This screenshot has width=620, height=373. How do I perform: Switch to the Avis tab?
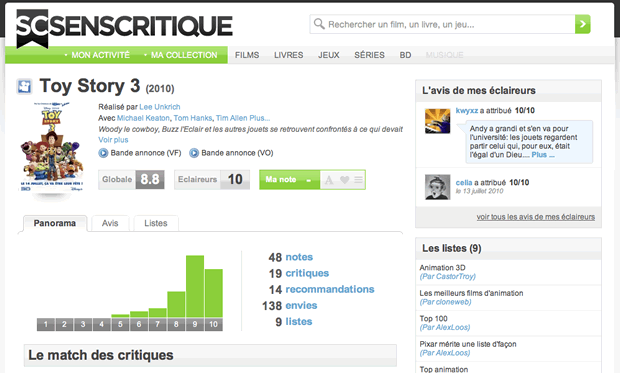pyautogui.click(x=110, y=223)
